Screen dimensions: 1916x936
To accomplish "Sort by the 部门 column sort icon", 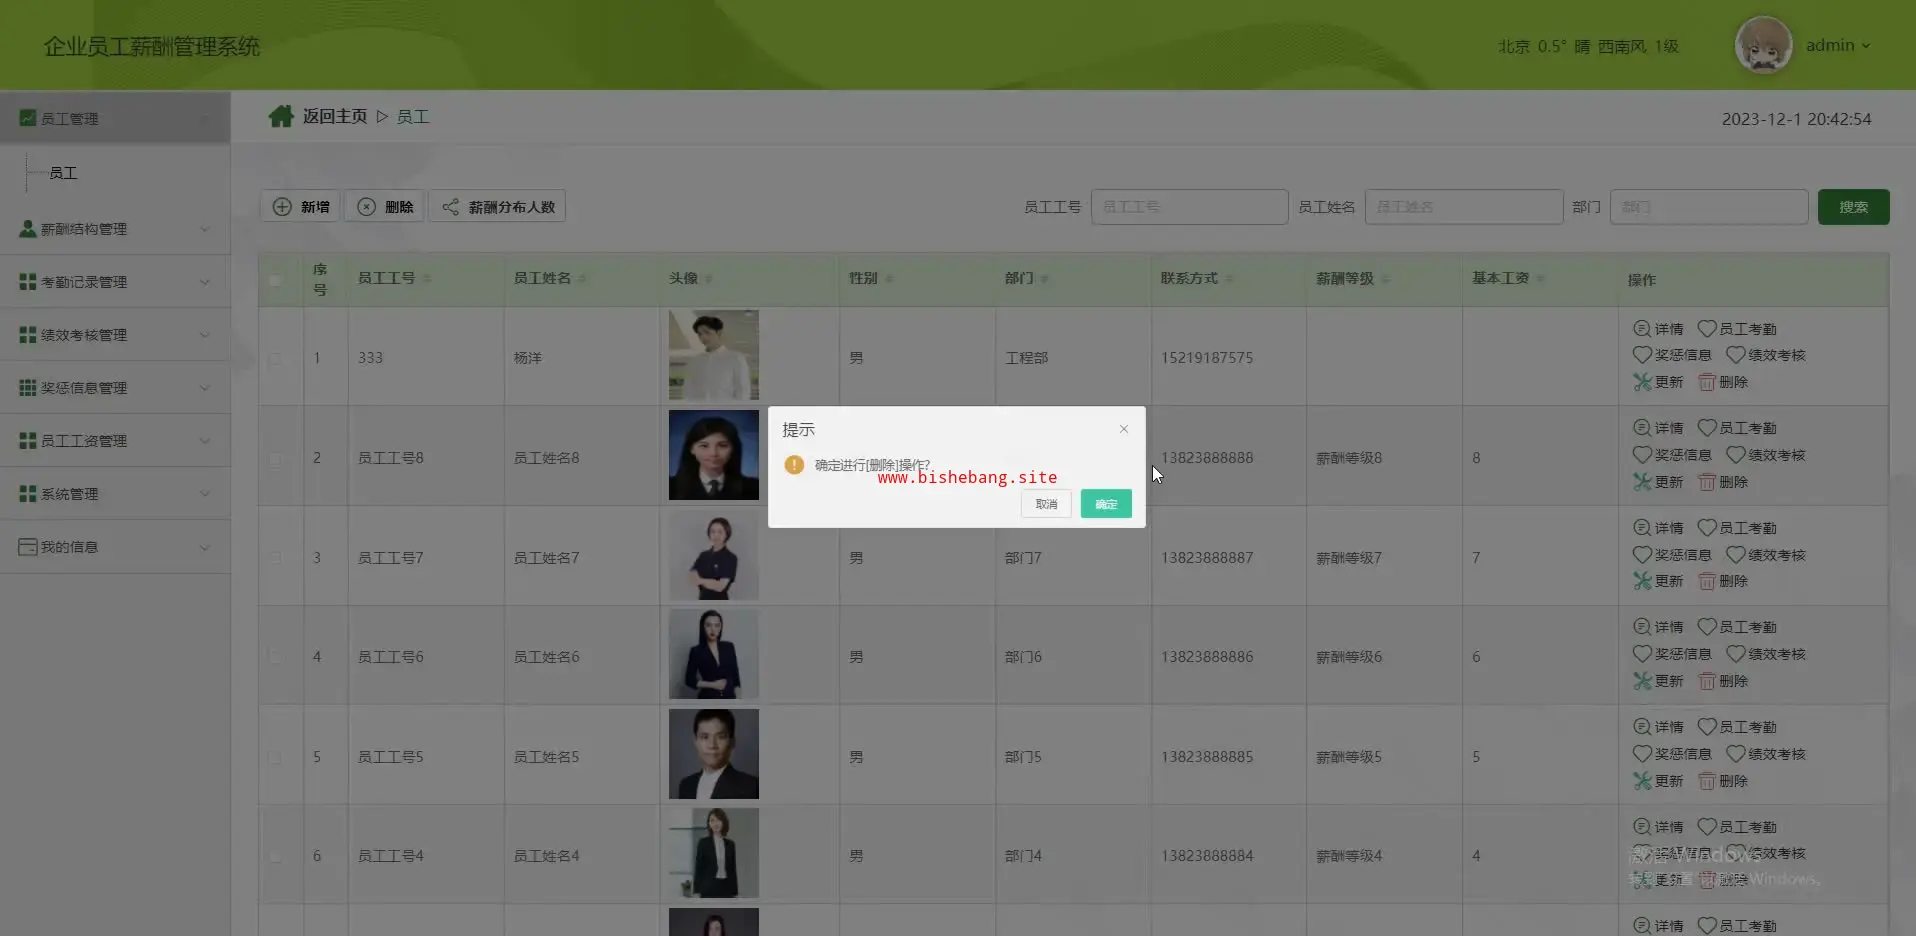I will point(1044,279).
